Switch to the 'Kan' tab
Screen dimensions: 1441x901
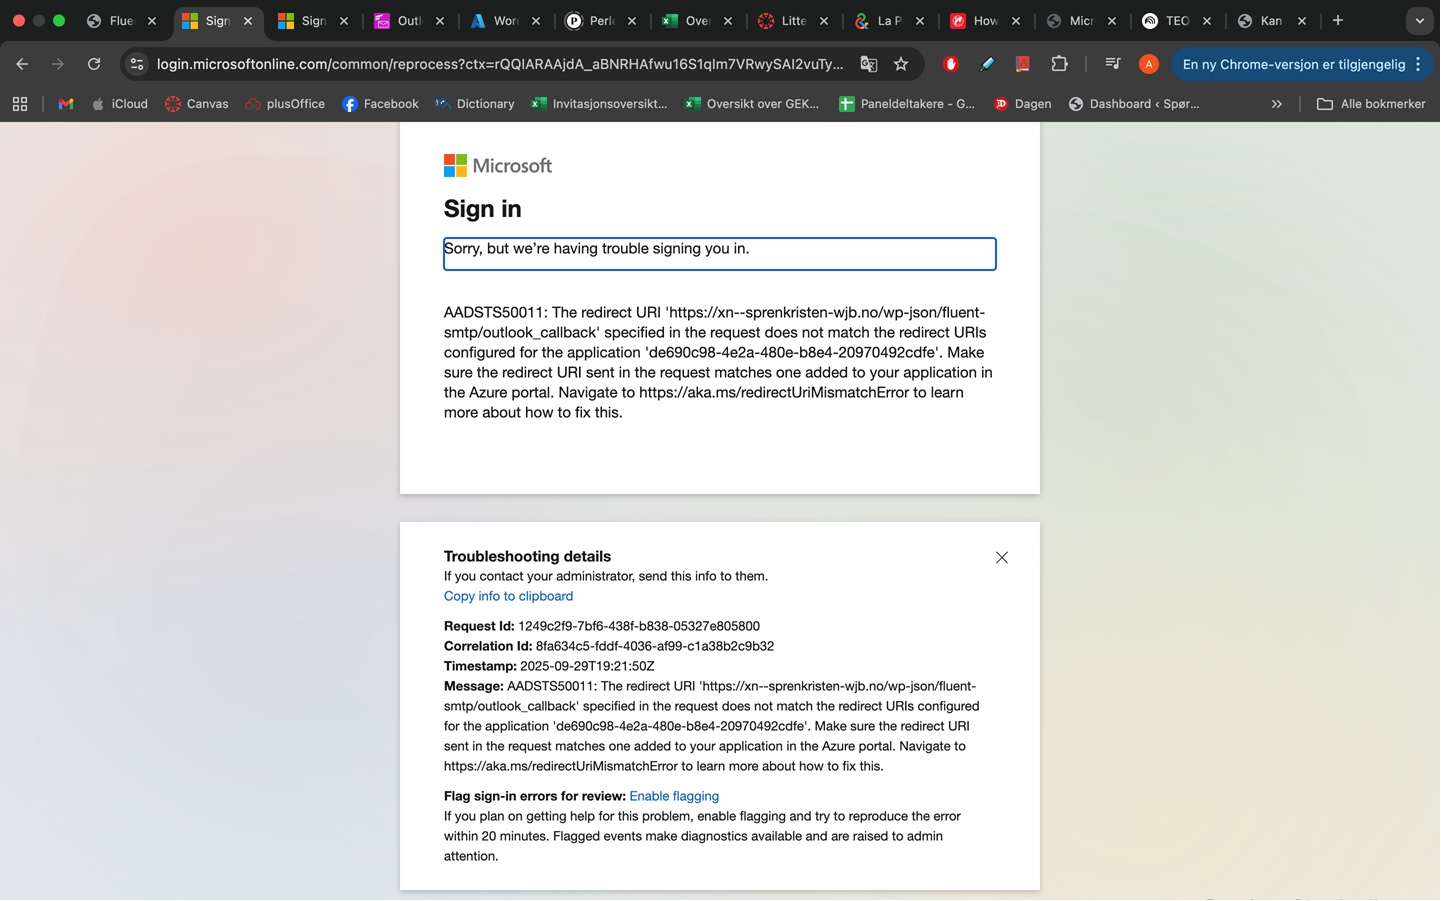[1272, 21]
